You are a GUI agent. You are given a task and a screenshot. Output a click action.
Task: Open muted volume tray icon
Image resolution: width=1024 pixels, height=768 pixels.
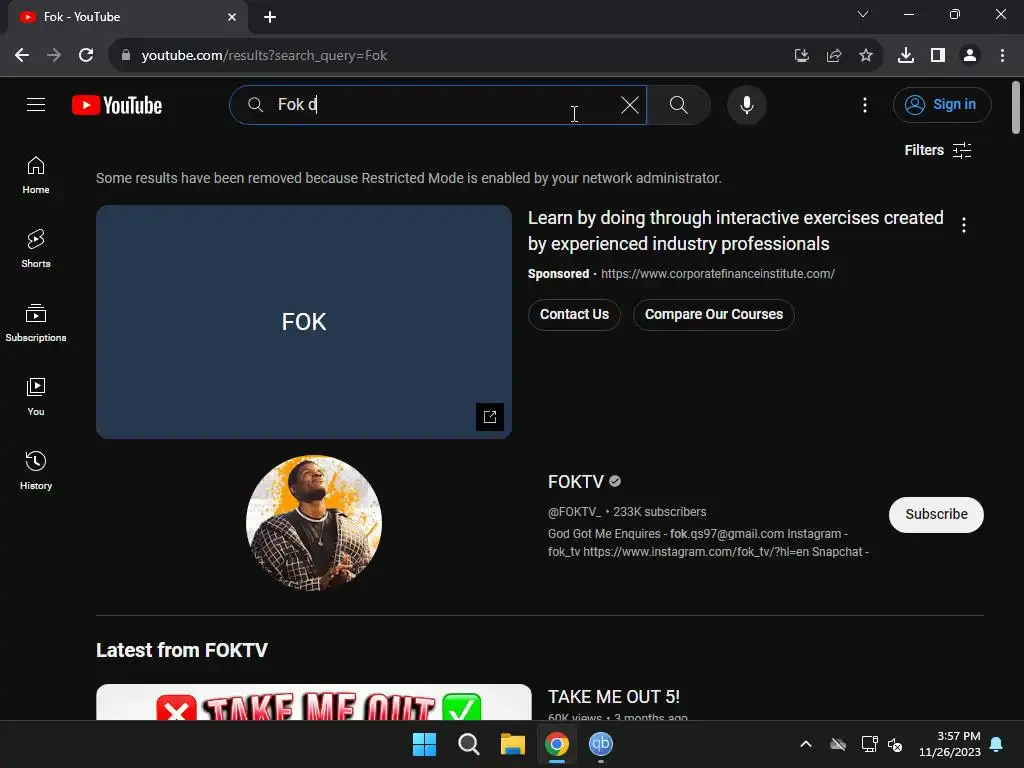click(895, 744)
